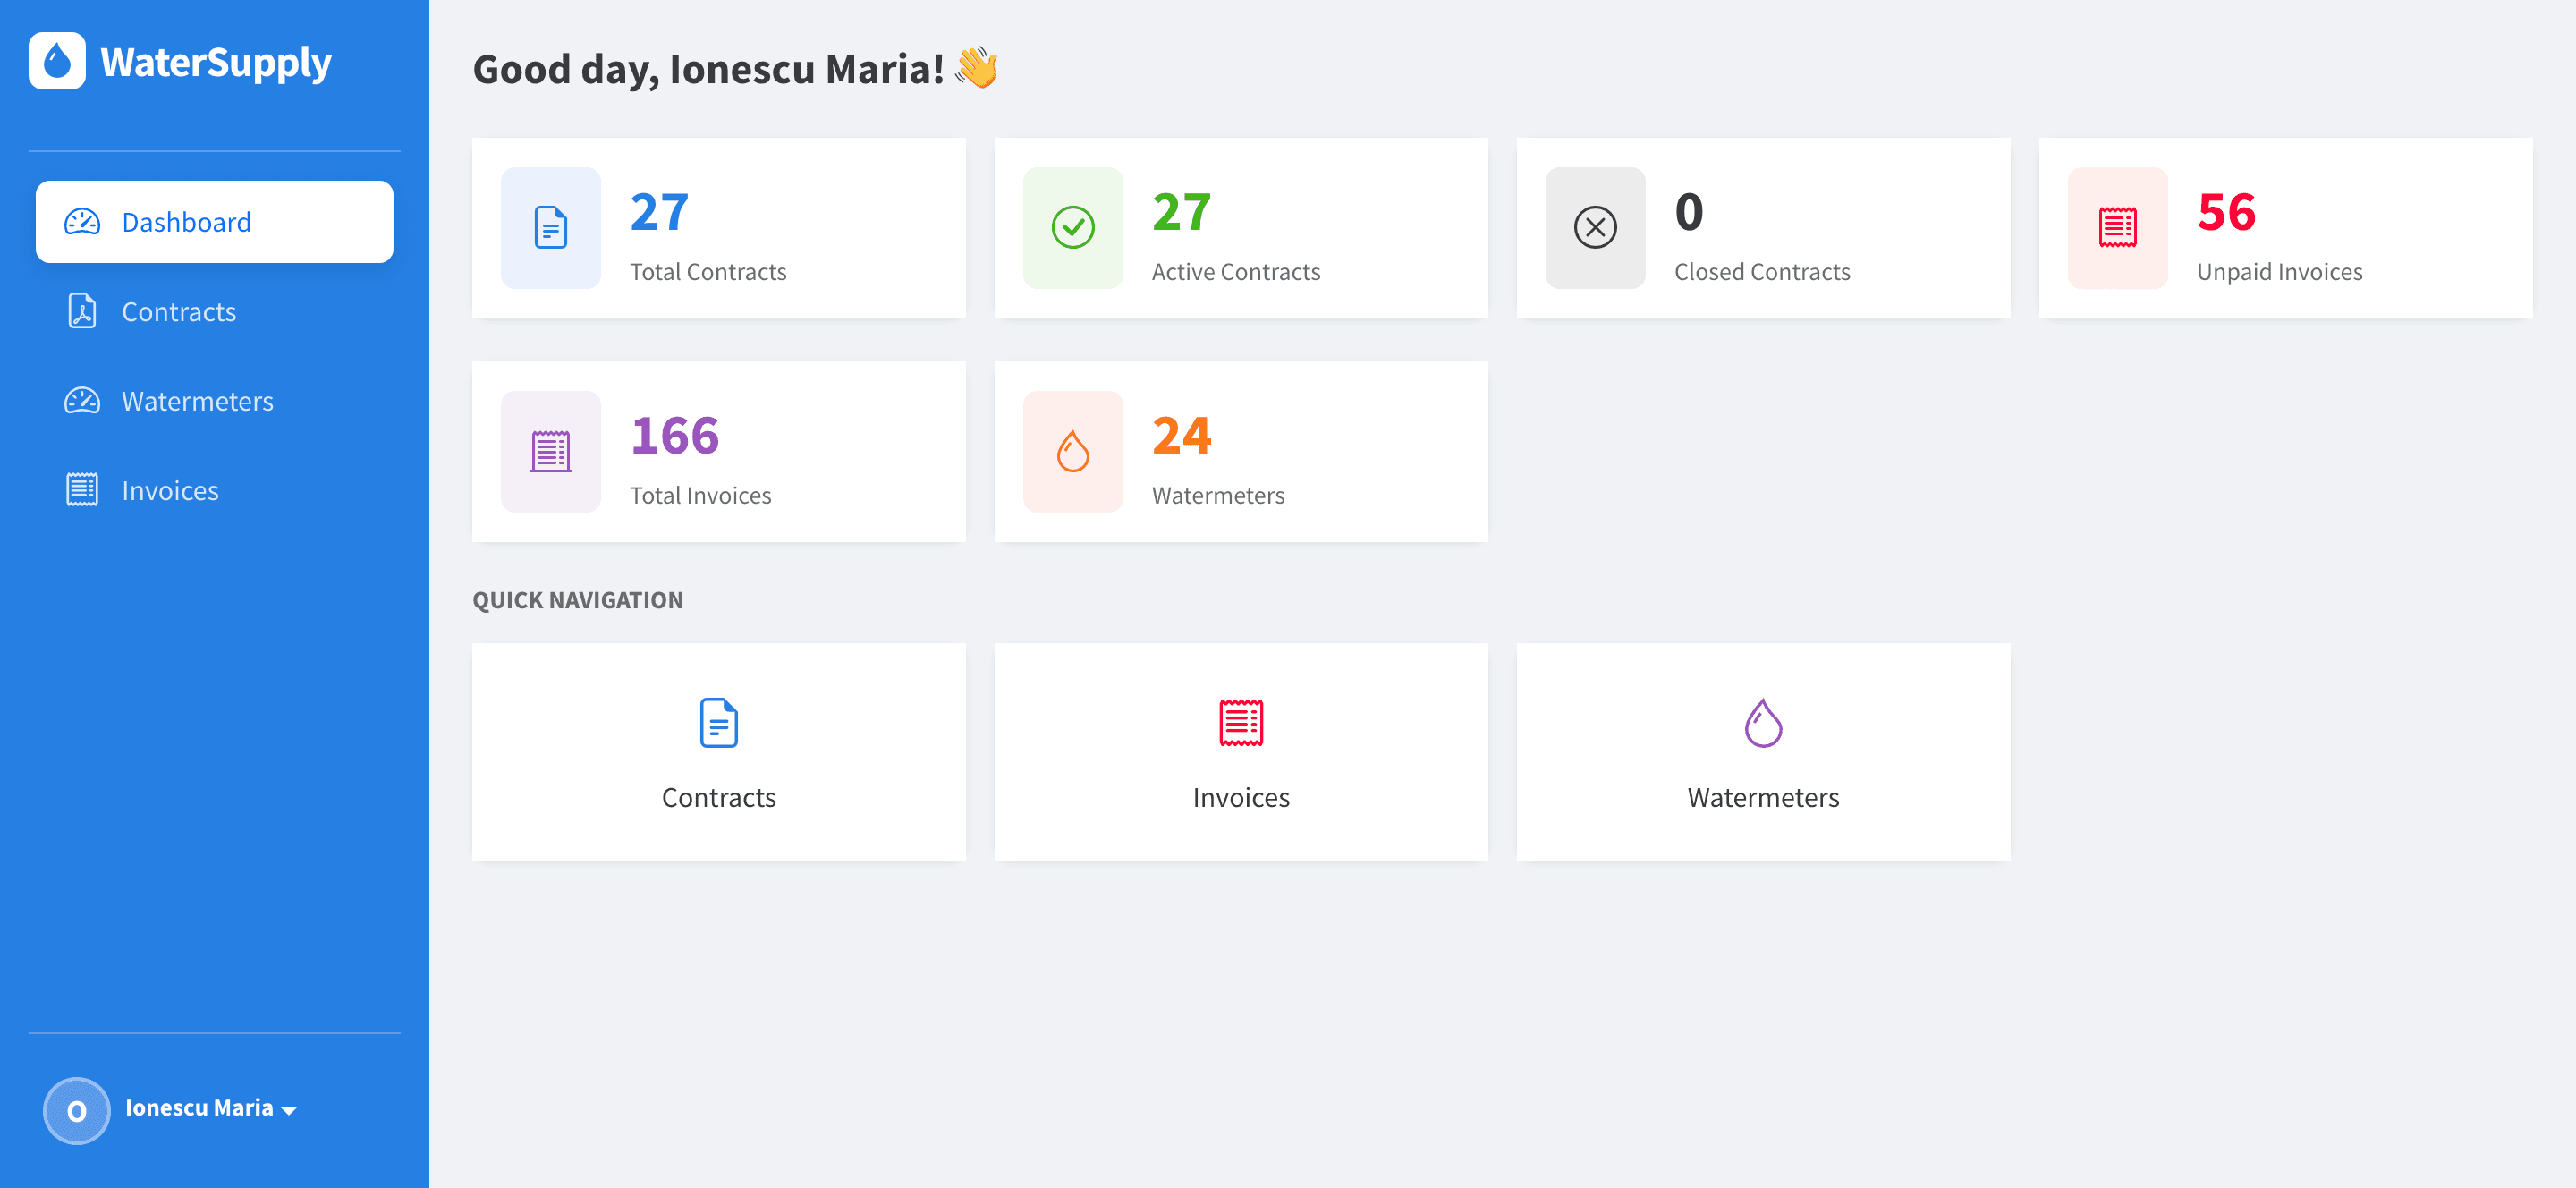Click the red invoice icon in Quick Navigation

1241,723
